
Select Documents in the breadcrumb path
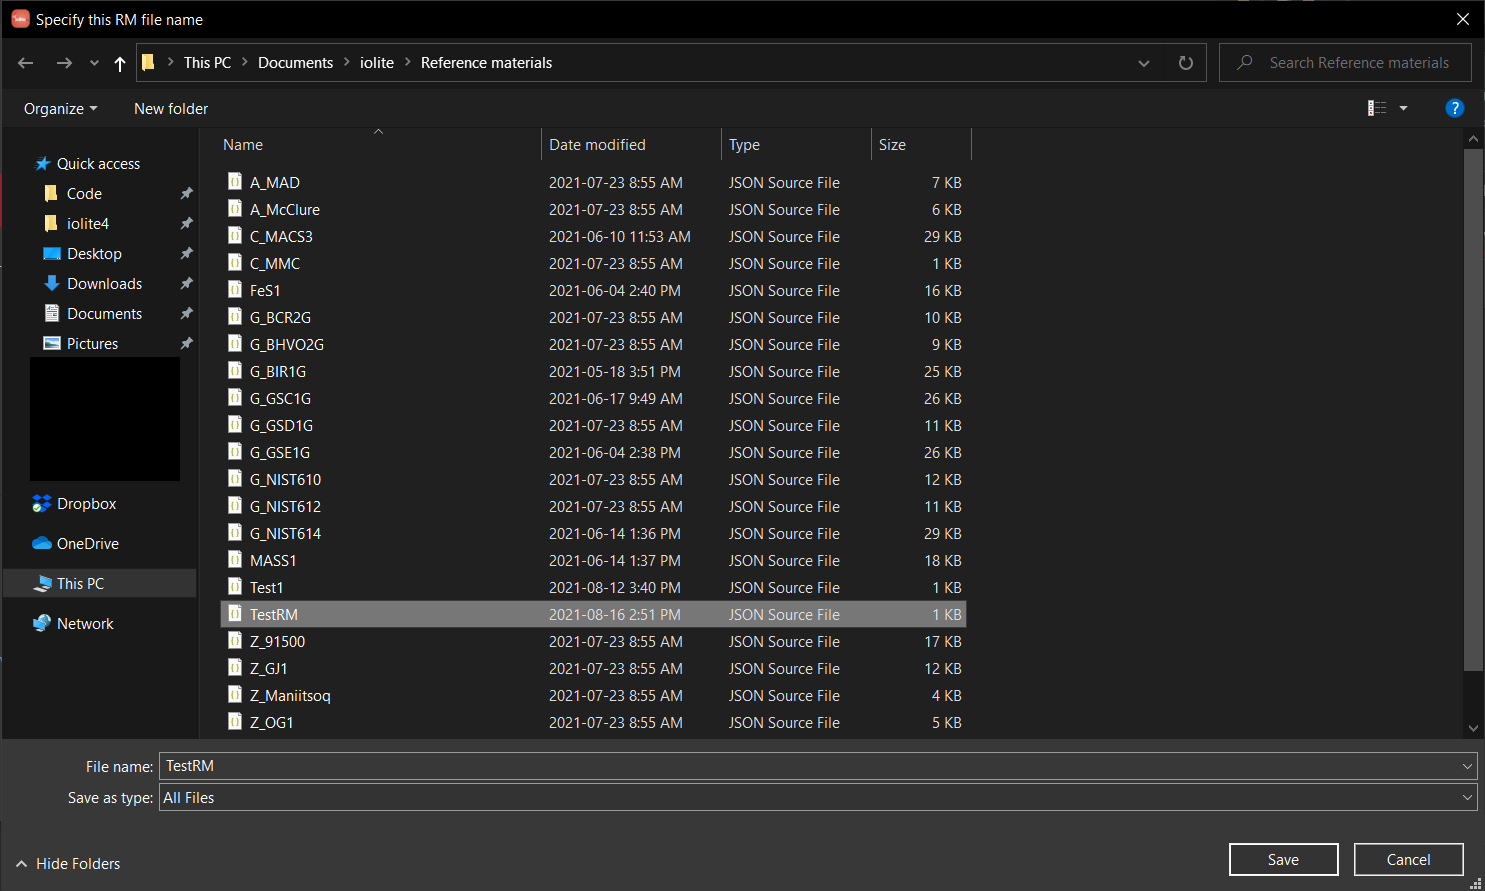pyautogui.click(x=295, y=62)
